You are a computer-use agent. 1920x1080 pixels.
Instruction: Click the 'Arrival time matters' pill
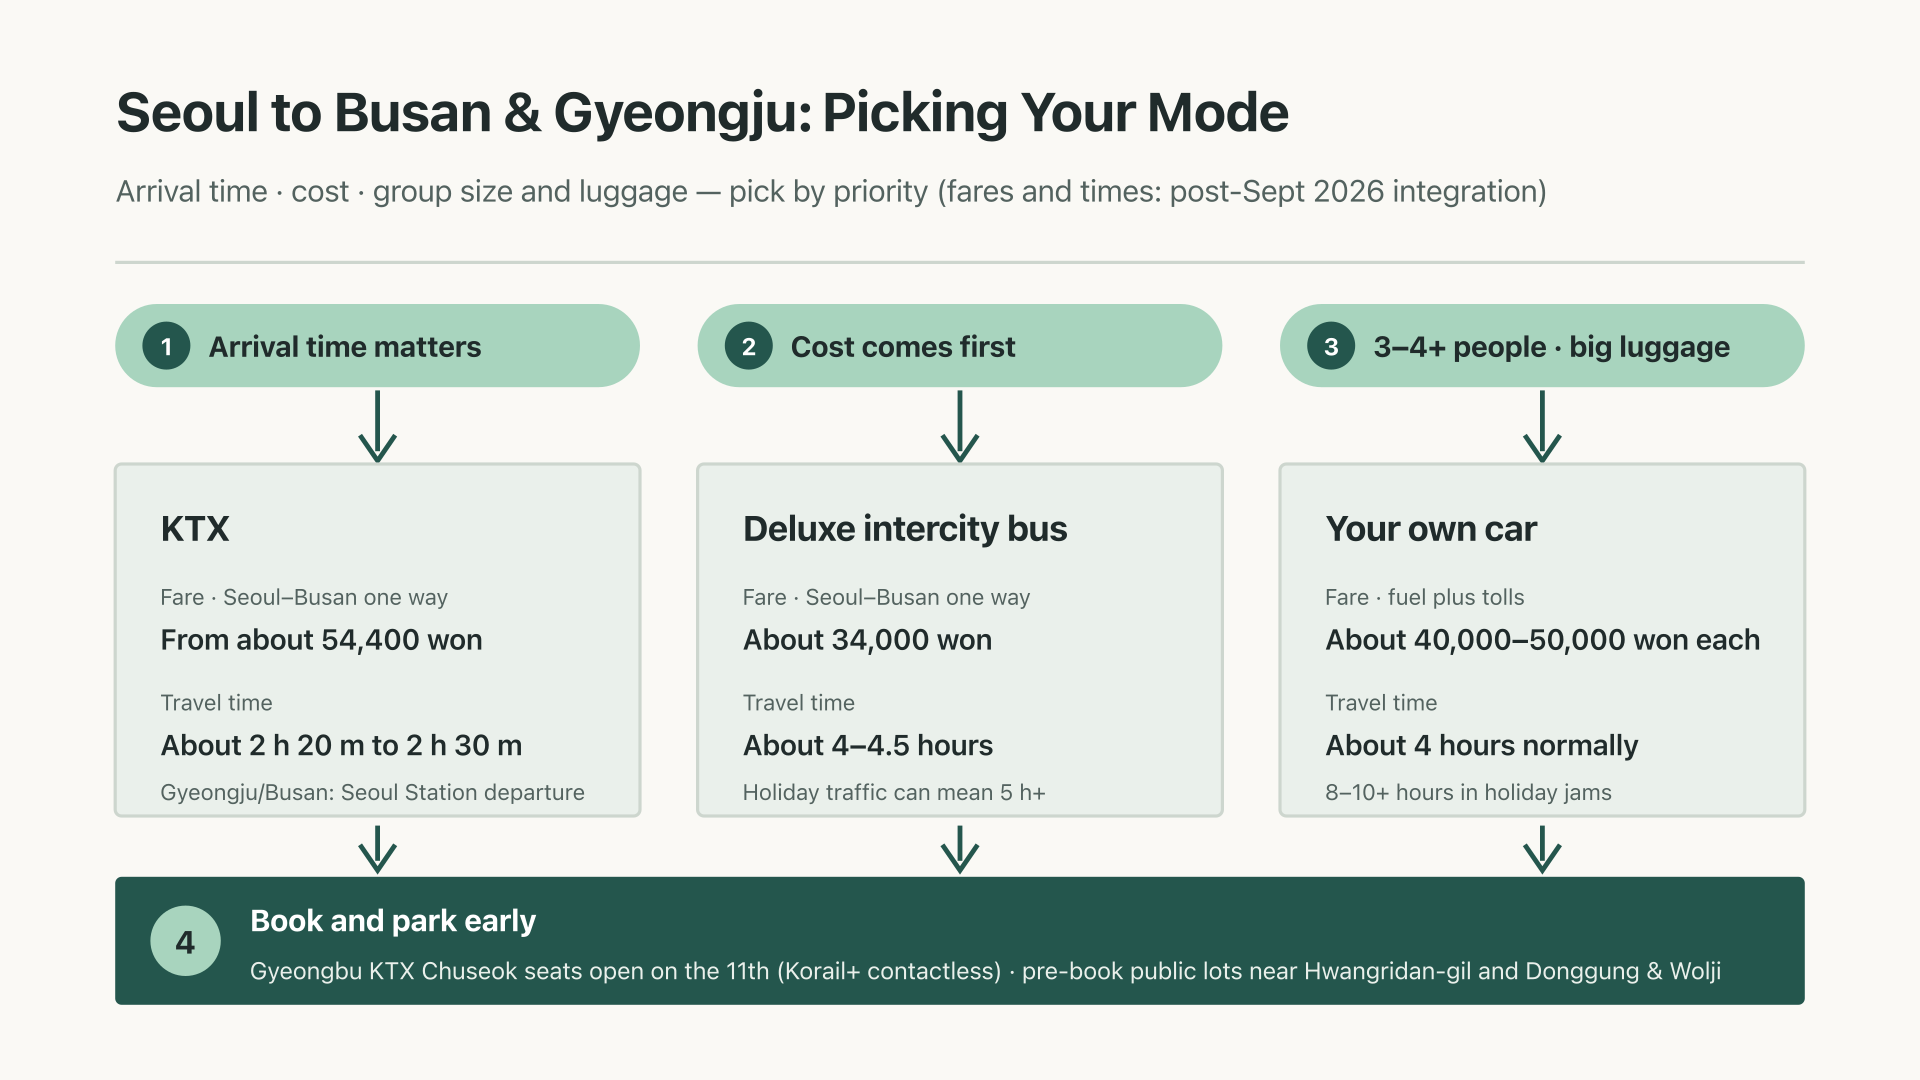tap(377, 346)
